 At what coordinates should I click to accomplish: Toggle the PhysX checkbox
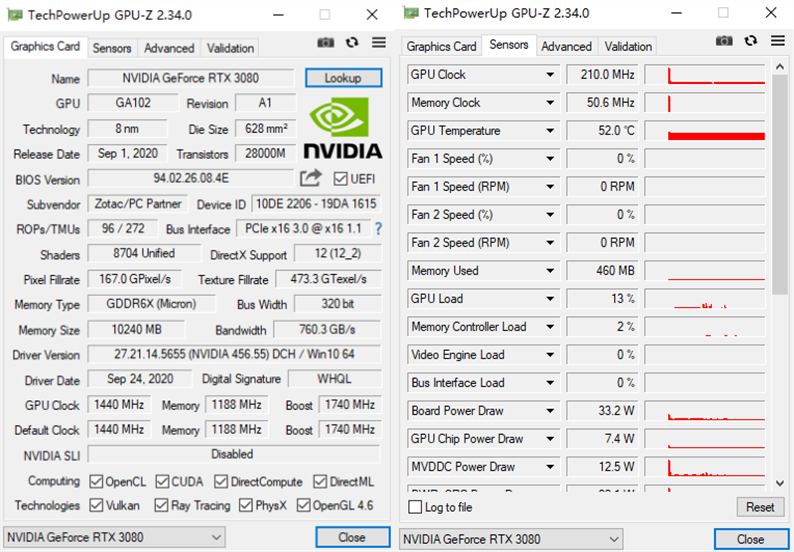click(x=246, y=505)
